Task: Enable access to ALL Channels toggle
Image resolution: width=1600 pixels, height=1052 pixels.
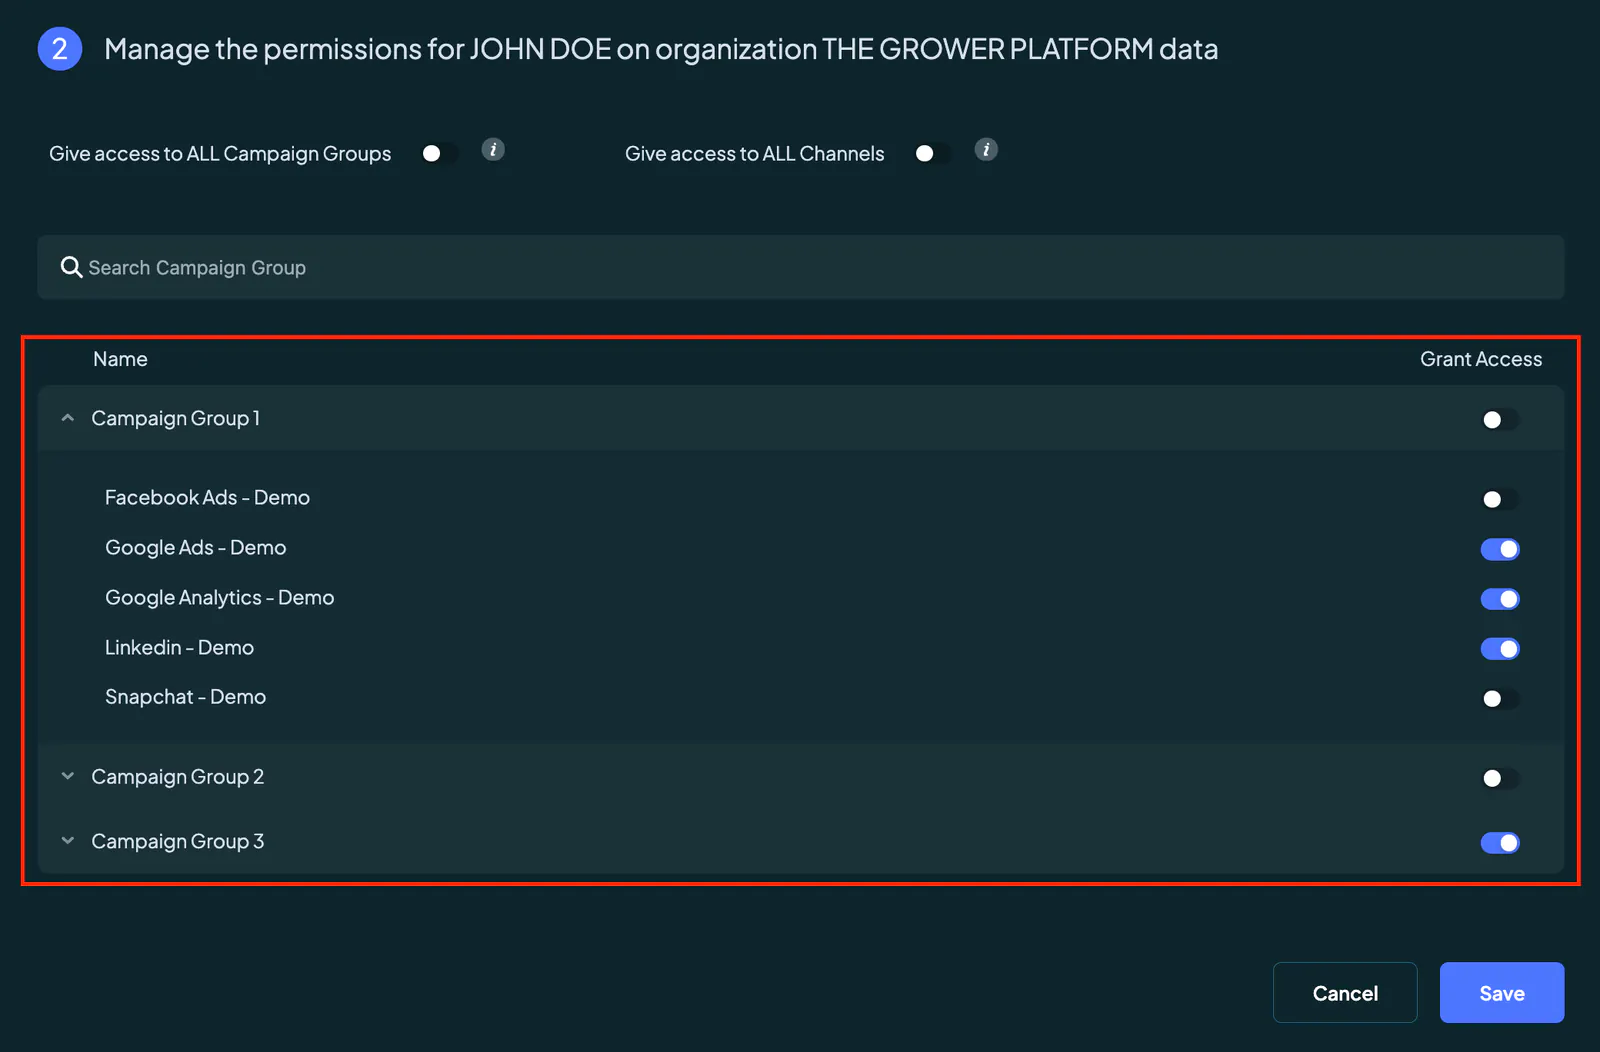Action: (932, 153)
